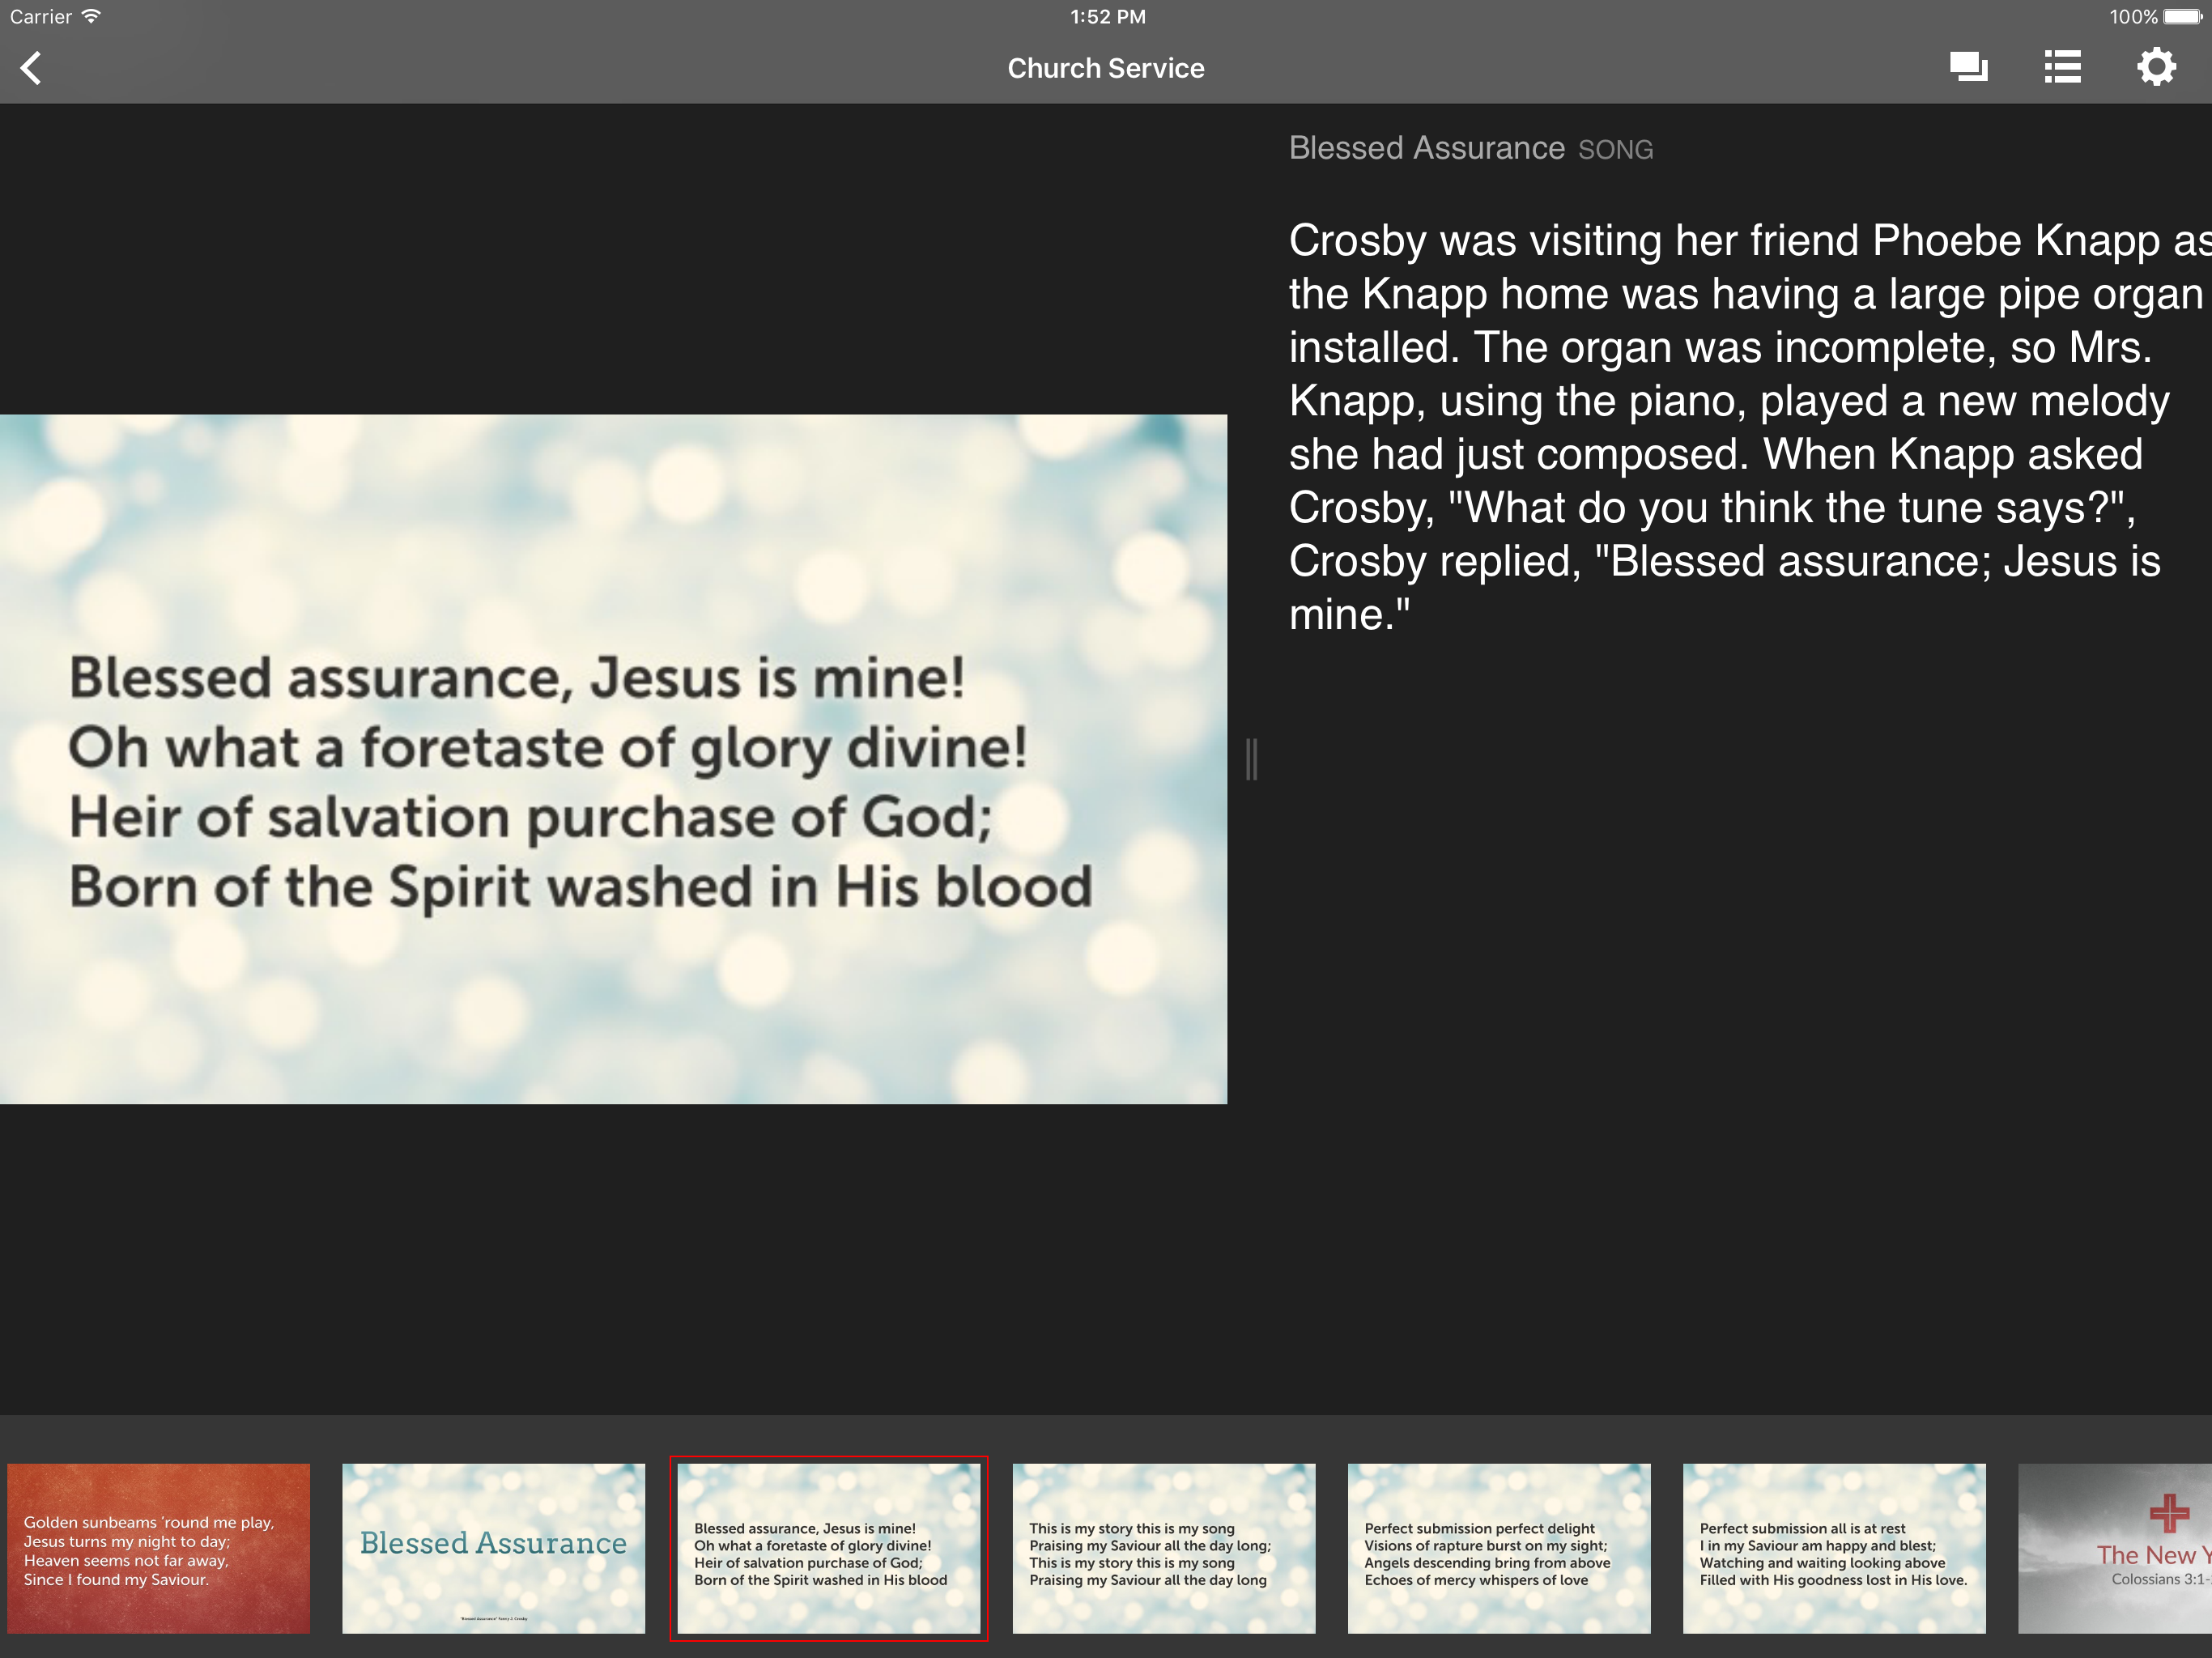Select Blessed assurance verse slide thumbnail
The width and height of the screenshot is (2212, 1658).
tap(828, 1548)
